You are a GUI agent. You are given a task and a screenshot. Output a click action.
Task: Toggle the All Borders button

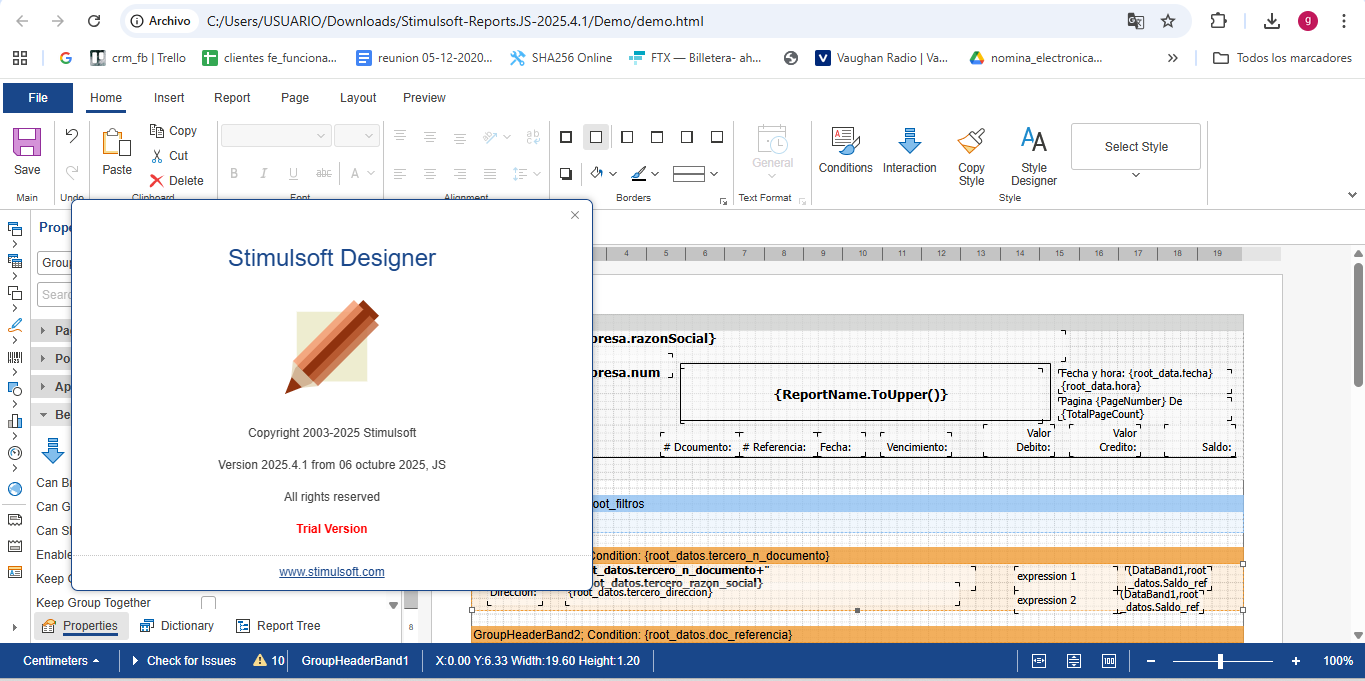pyautogui.click(x=566, y=137)
